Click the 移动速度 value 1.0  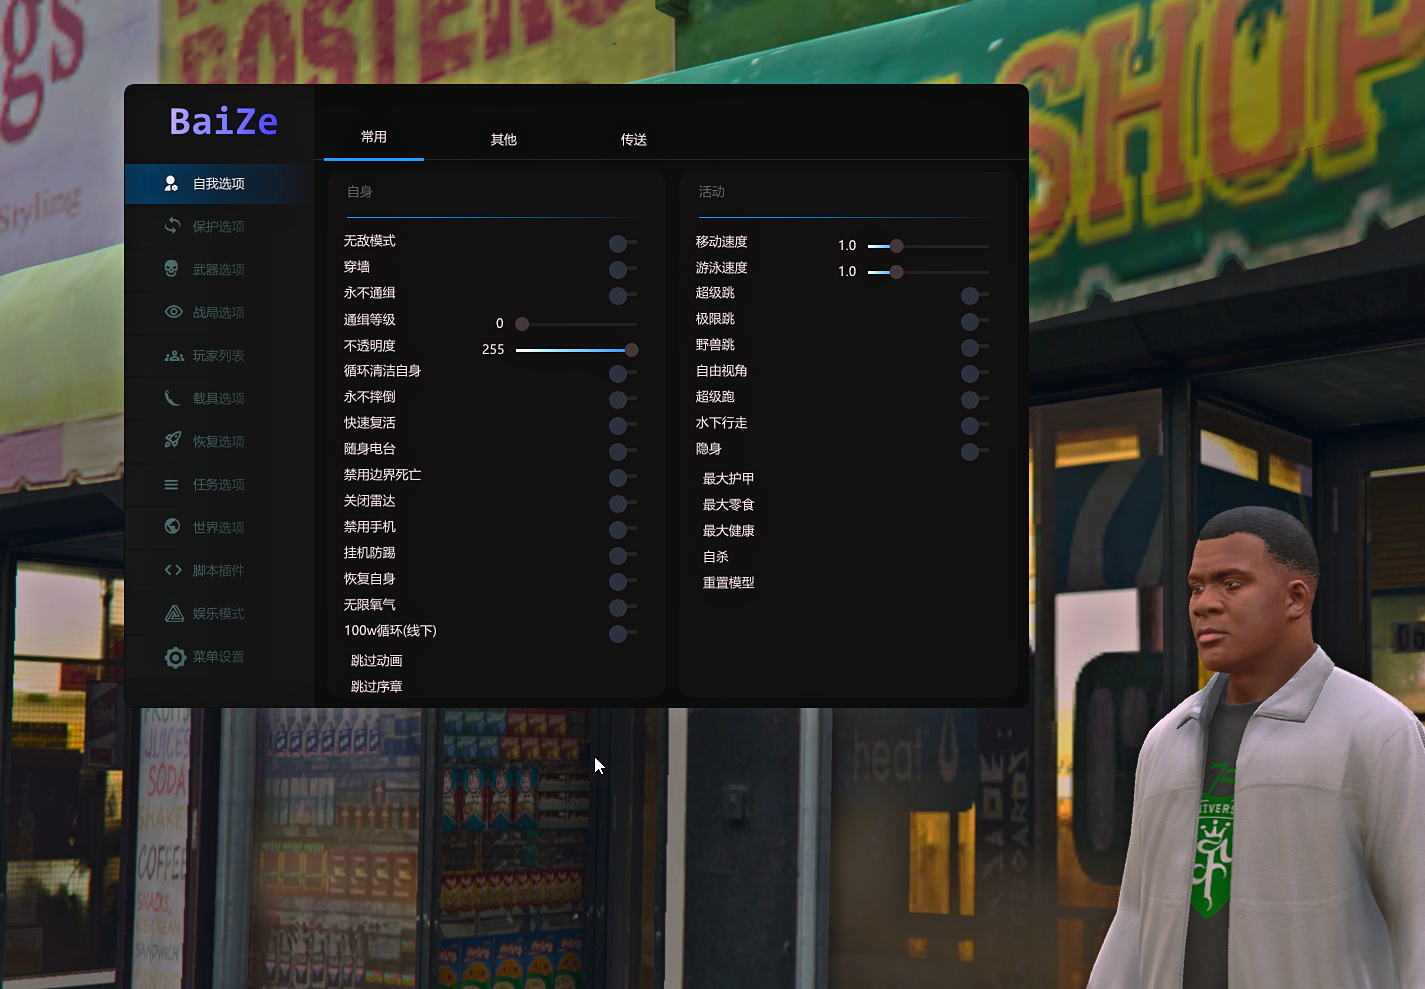pos(847,246)
